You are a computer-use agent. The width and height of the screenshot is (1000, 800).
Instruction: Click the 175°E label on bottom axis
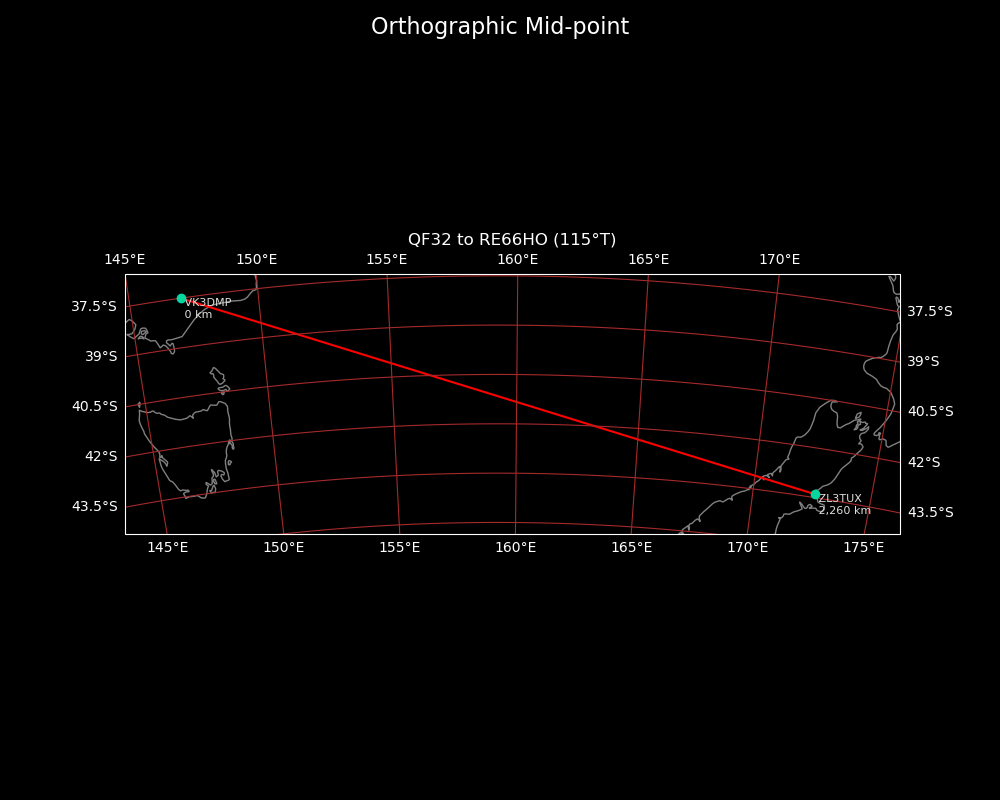tap(863, 547)
